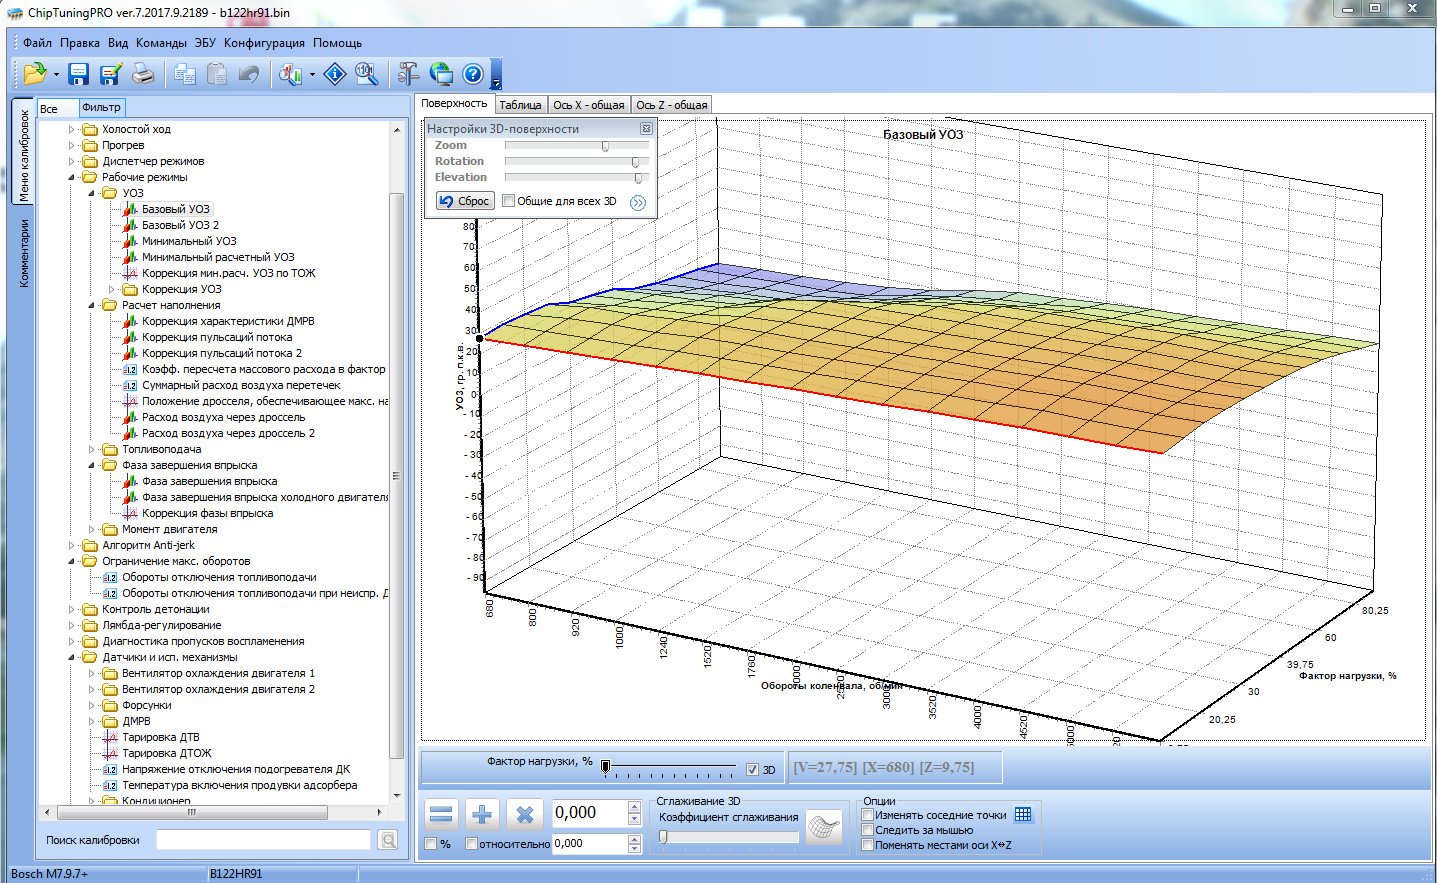
Task: Click the blue question mark help icon
Action: [x=473, y=74]
